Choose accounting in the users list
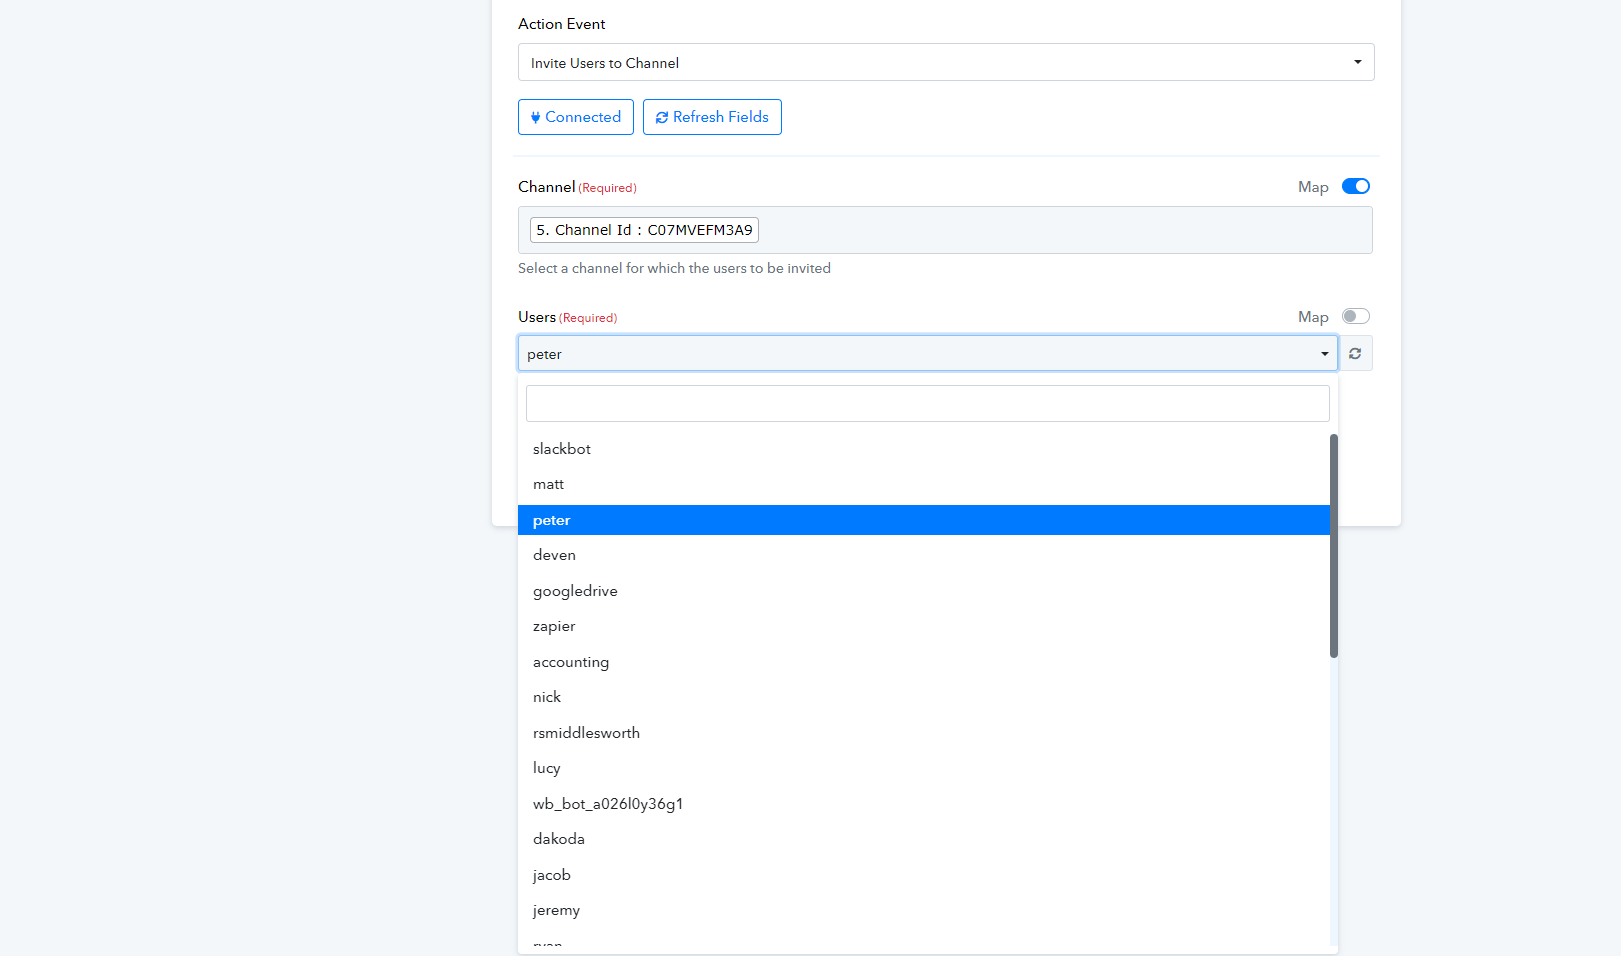Image resolution: width=1621 pixels, height=956 pixels. (x=924, y=662)
